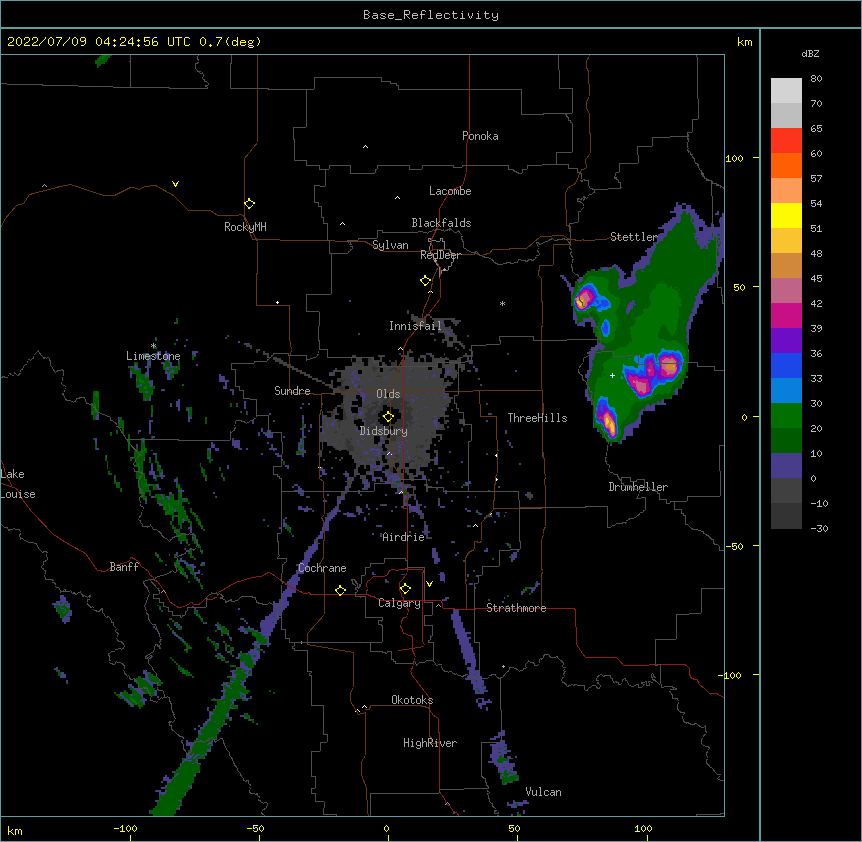
Task: Click the yellow V marker east of Calgary
Action: tap(429, 584)
